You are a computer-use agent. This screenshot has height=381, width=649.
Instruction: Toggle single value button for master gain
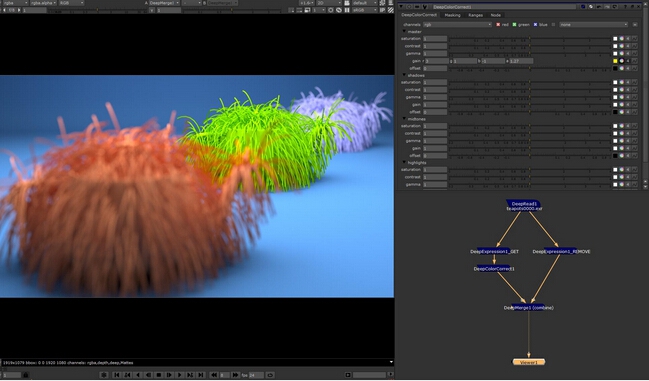pos(628,61)
